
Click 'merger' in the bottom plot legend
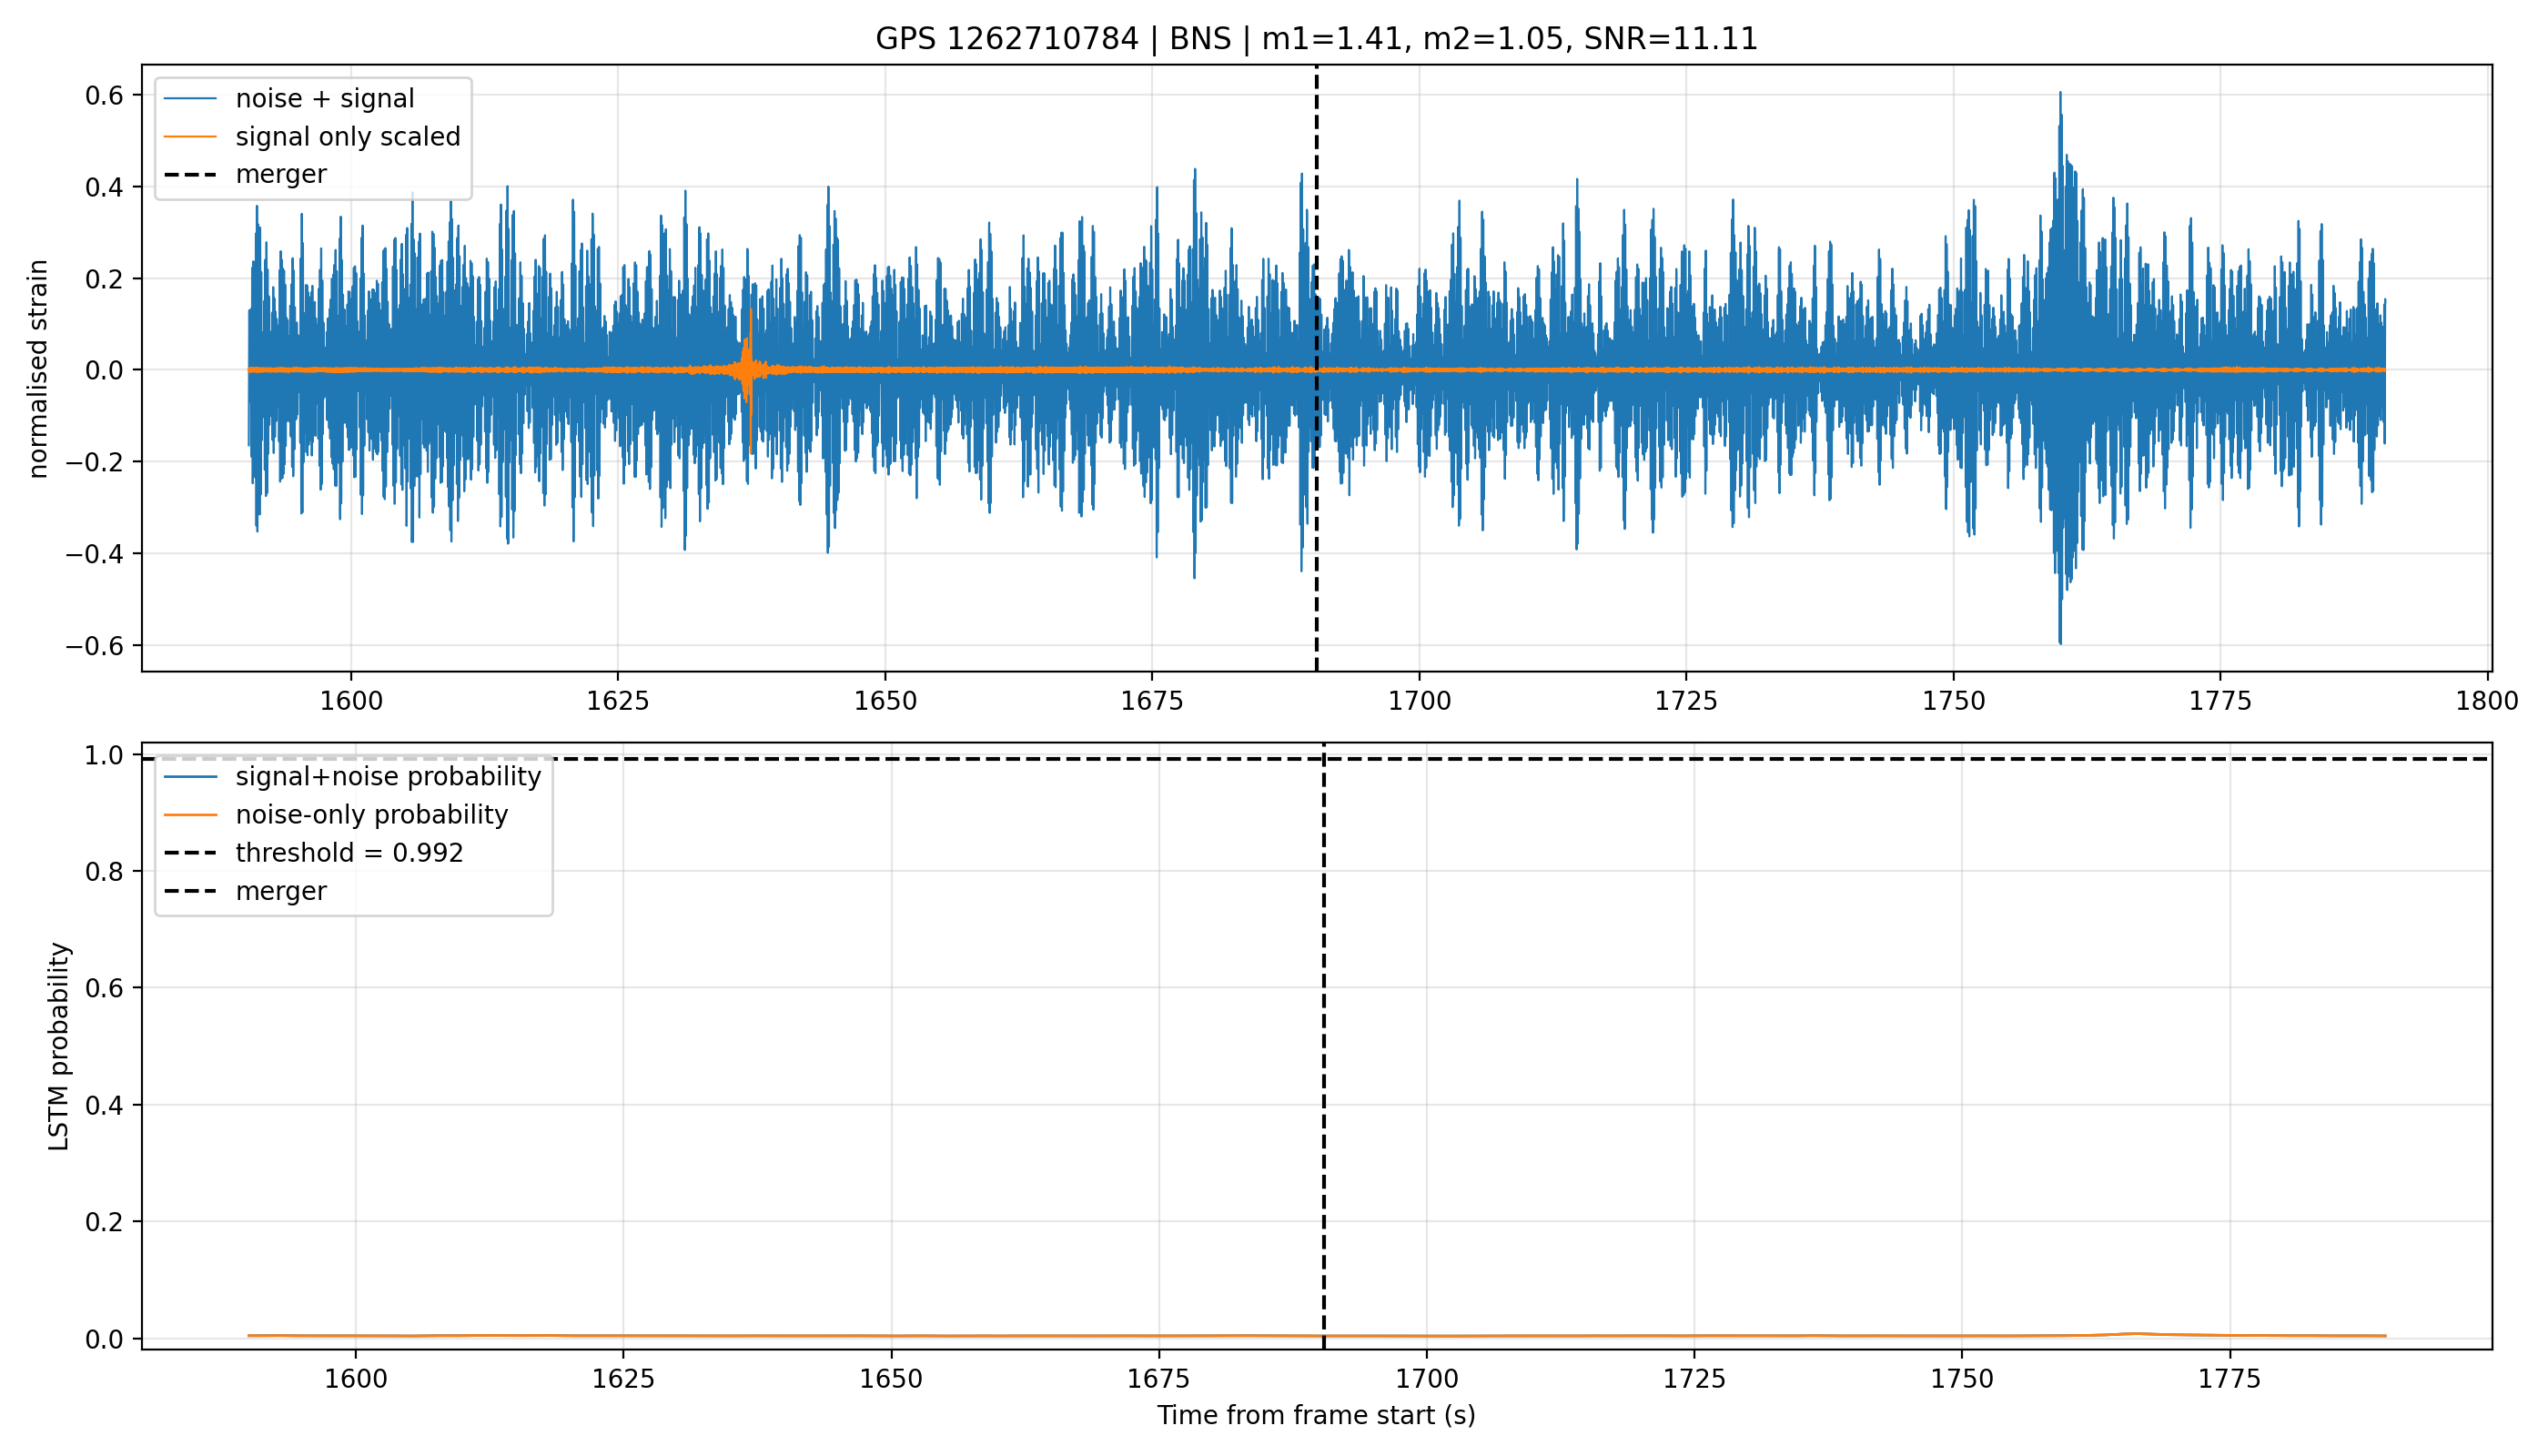[281, 891]
